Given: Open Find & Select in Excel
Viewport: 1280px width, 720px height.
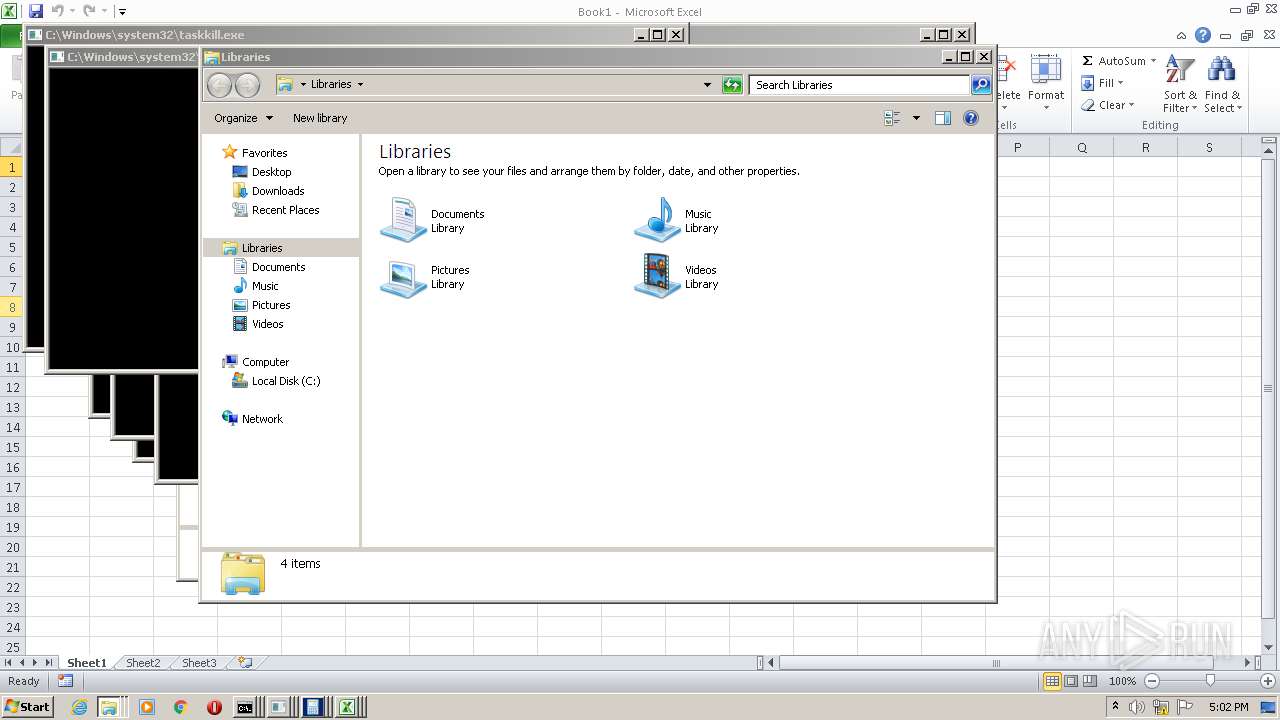Looking at the screenshot, I should pos(1222,84).
